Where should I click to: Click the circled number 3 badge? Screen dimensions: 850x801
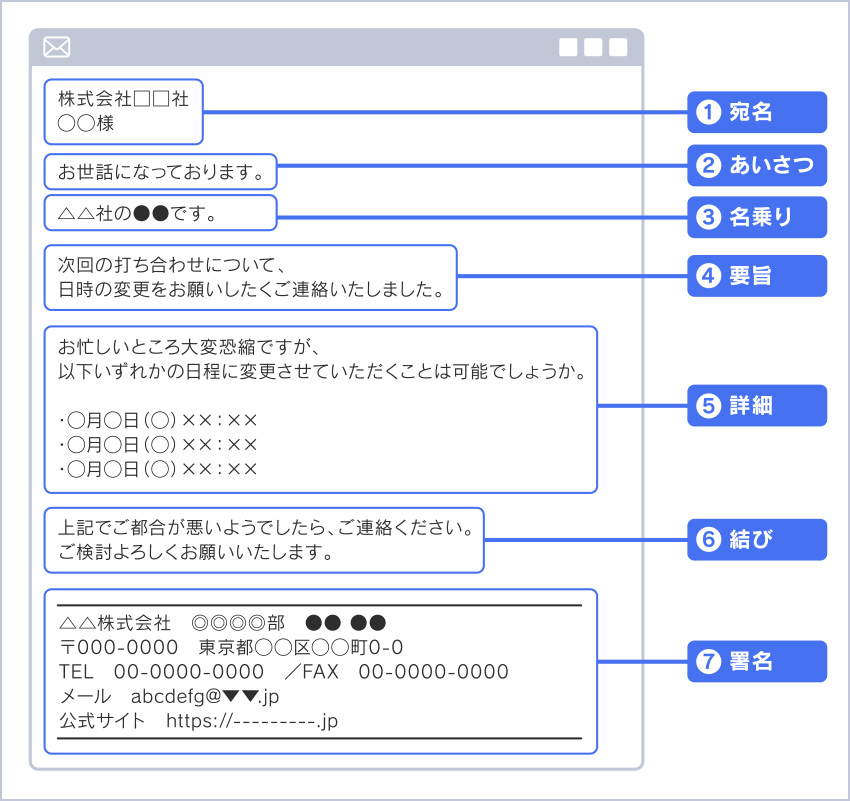point(708,218)
